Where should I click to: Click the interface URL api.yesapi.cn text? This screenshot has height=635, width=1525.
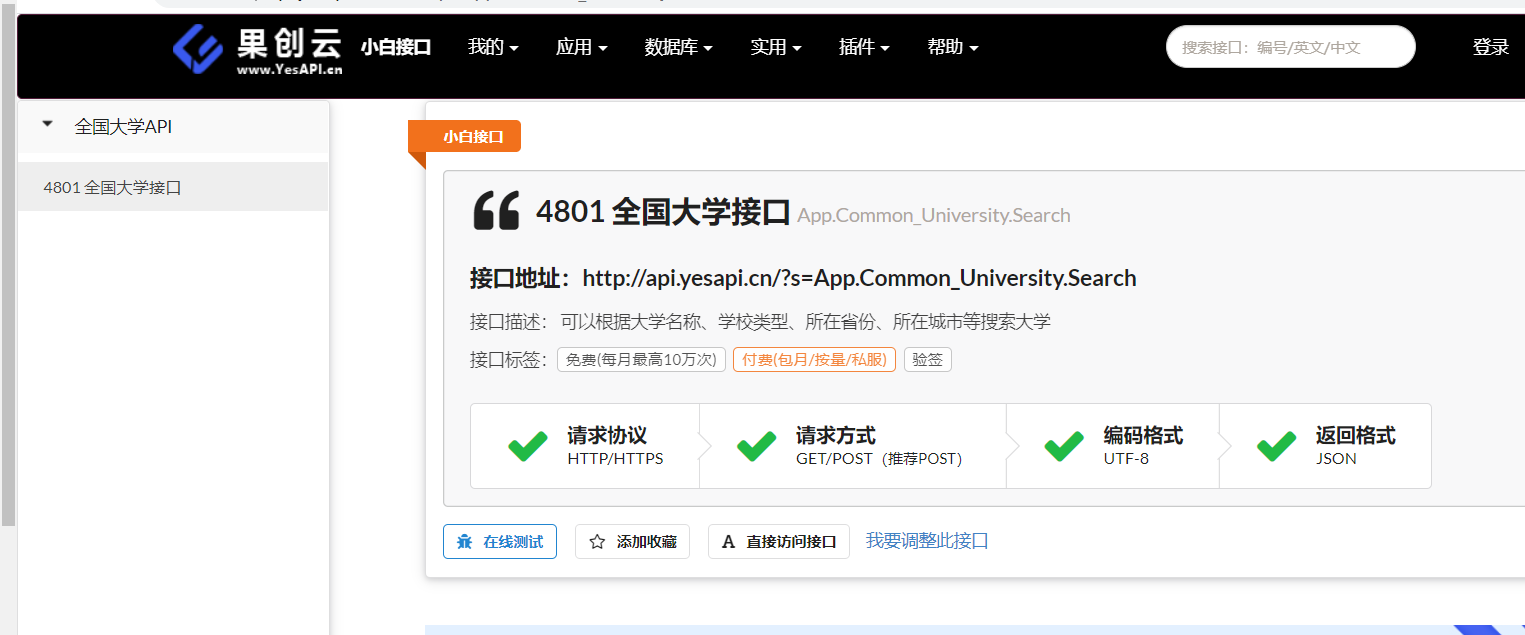pyautogui.click(x=859, y=278)
